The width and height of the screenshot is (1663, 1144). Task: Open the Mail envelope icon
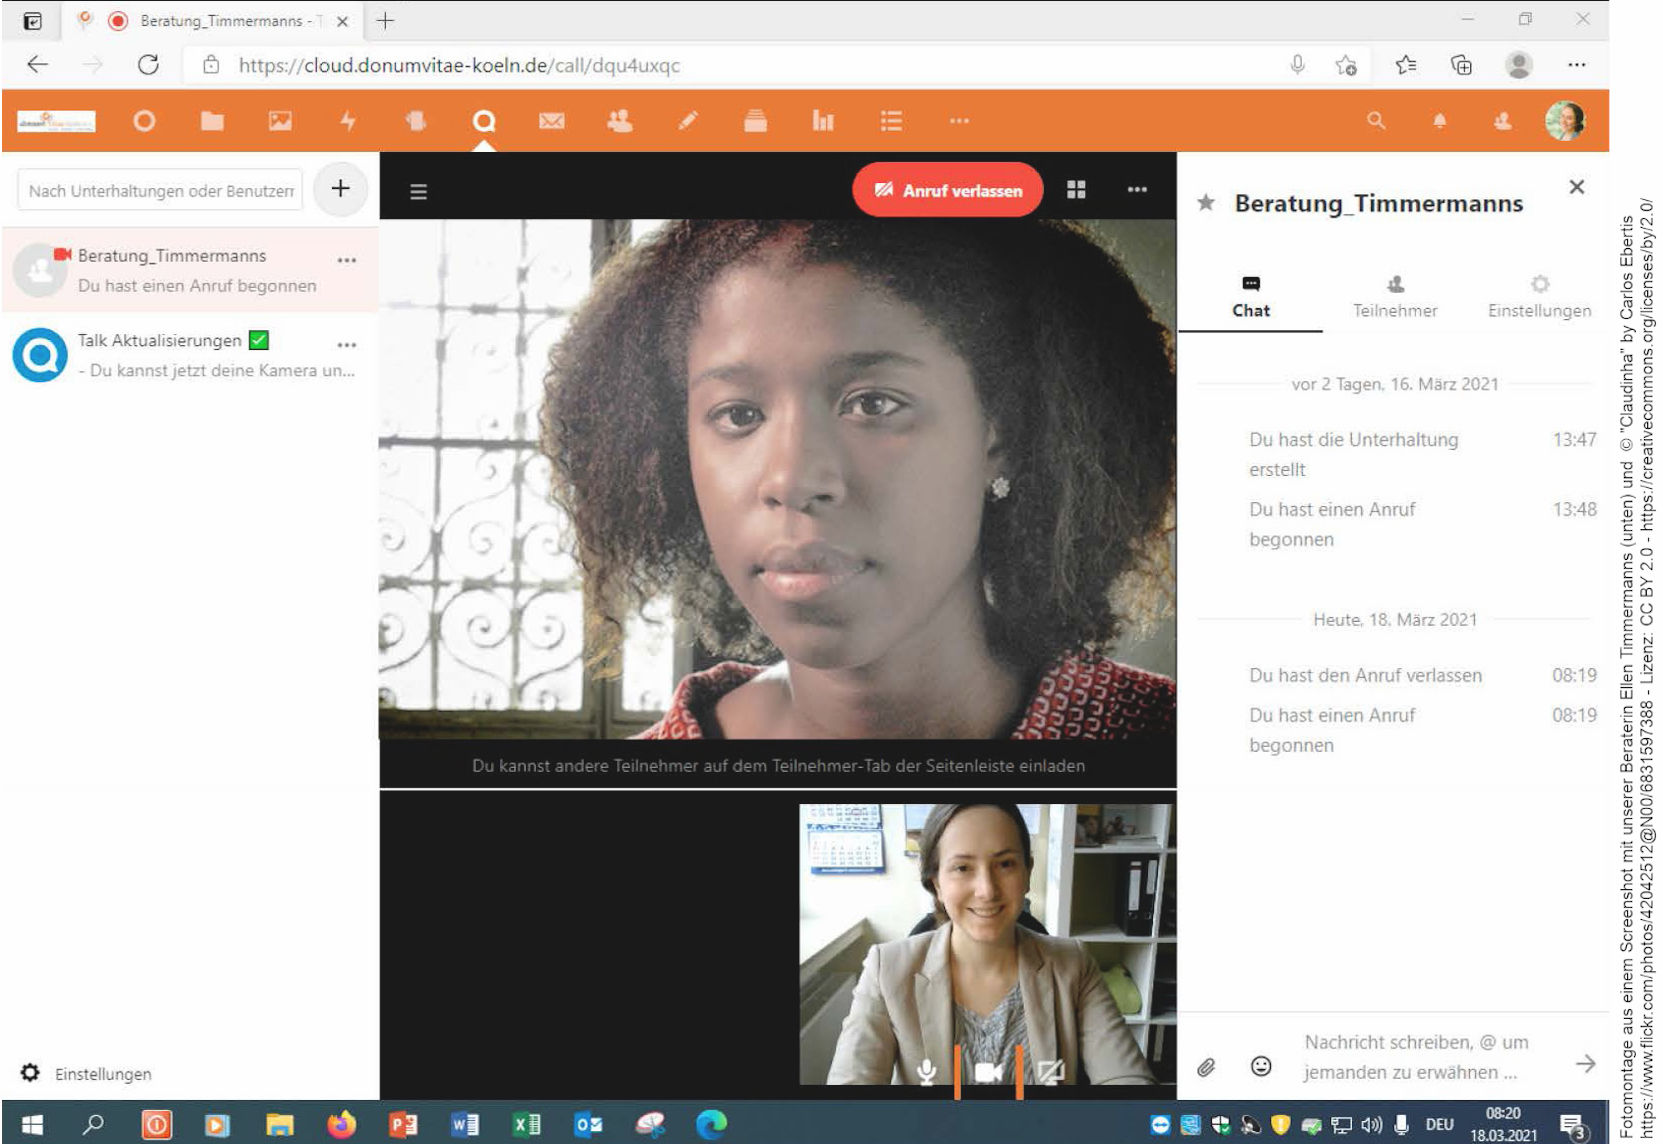pos(551,121)
